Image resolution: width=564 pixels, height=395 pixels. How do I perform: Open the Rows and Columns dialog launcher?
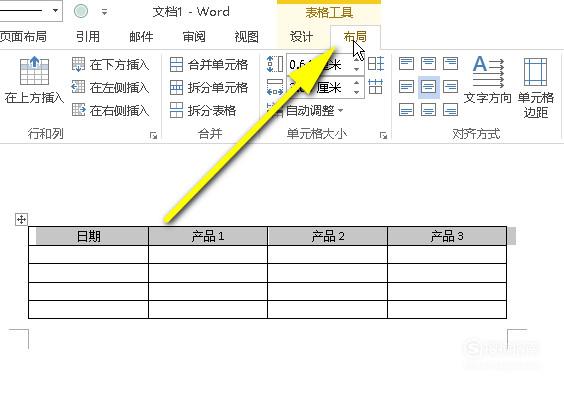click(x=154, y=136)
